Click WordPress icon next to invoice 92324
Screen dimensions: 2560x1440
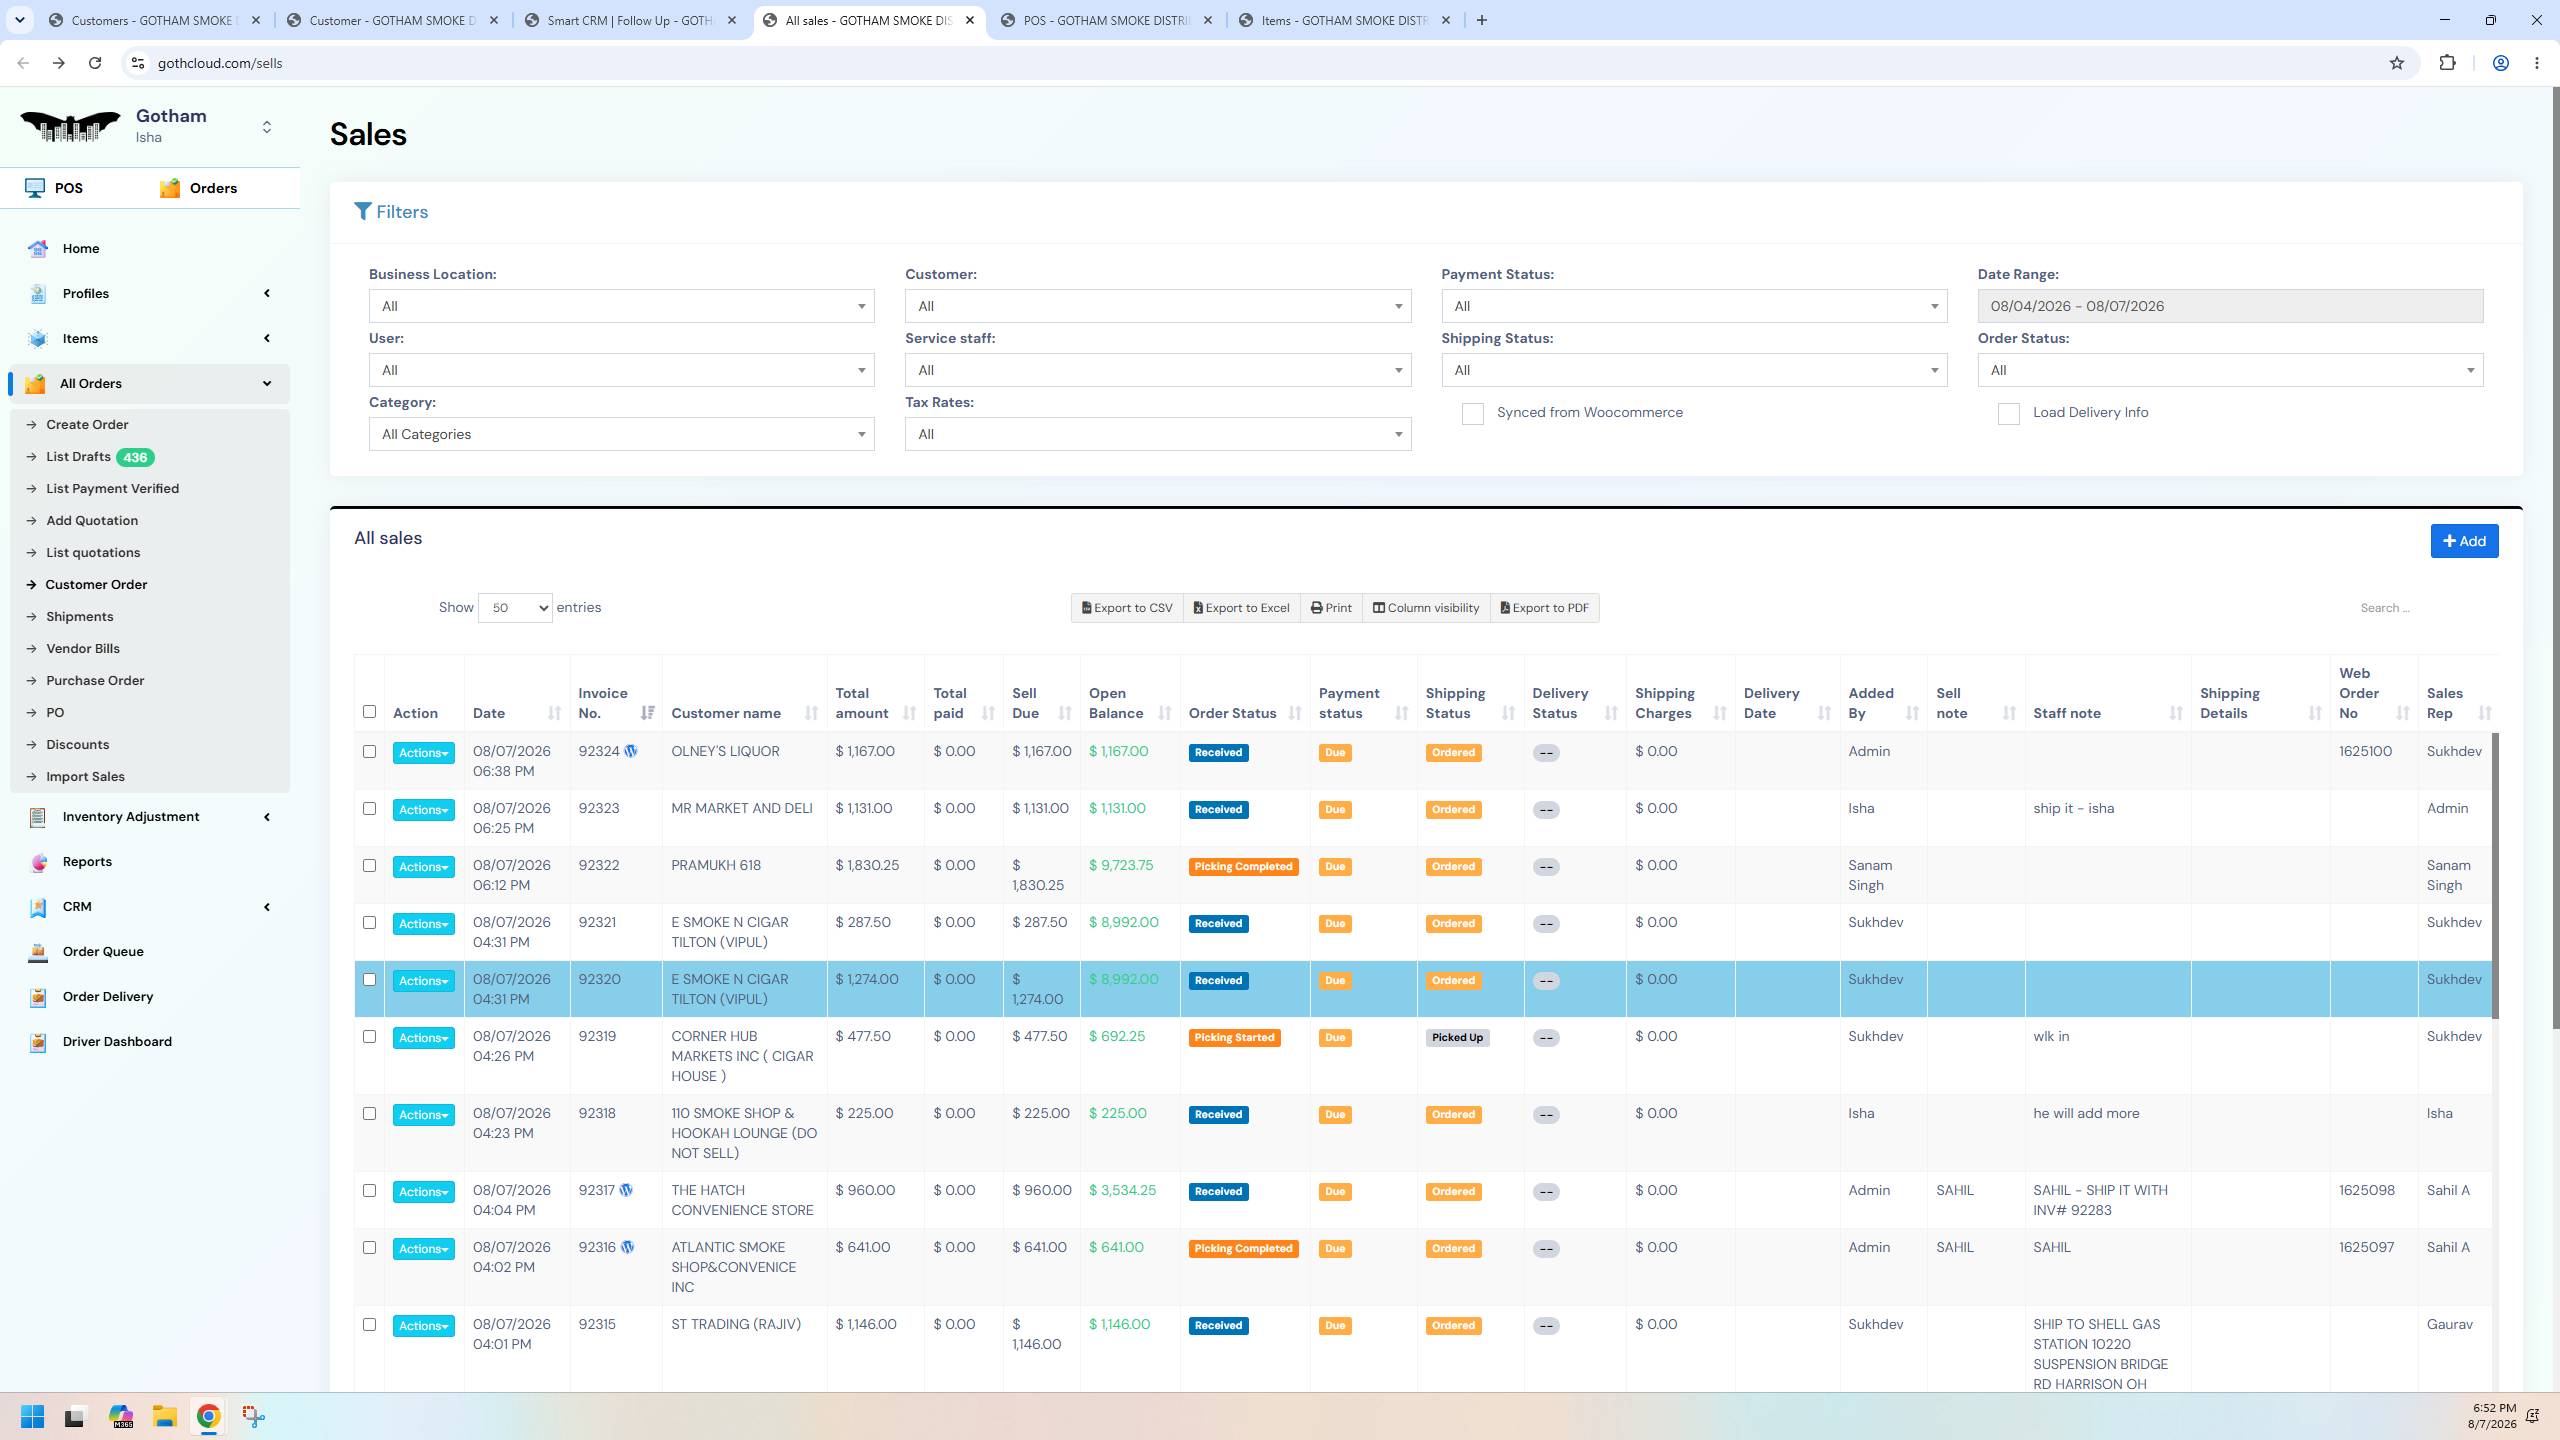[631, 751]
